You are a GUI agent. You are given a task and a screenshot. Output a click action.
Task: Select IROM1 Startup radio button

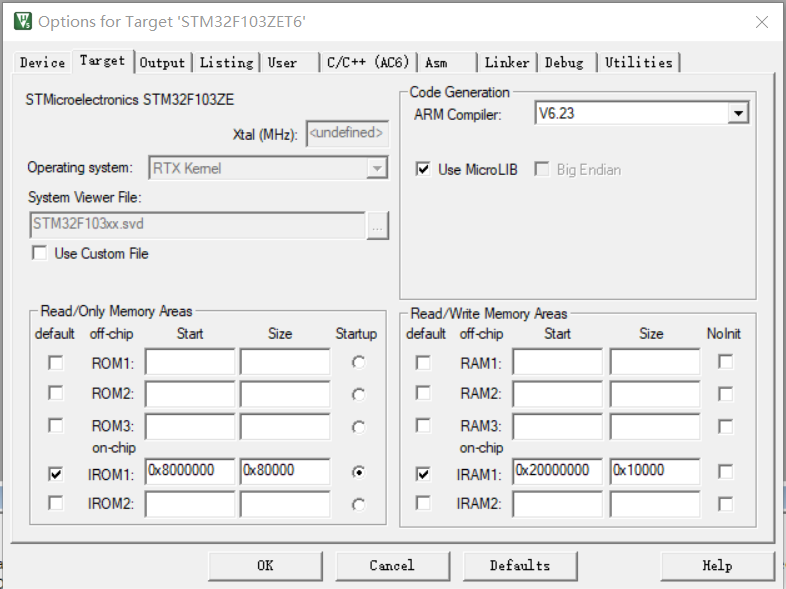(358, 472)
